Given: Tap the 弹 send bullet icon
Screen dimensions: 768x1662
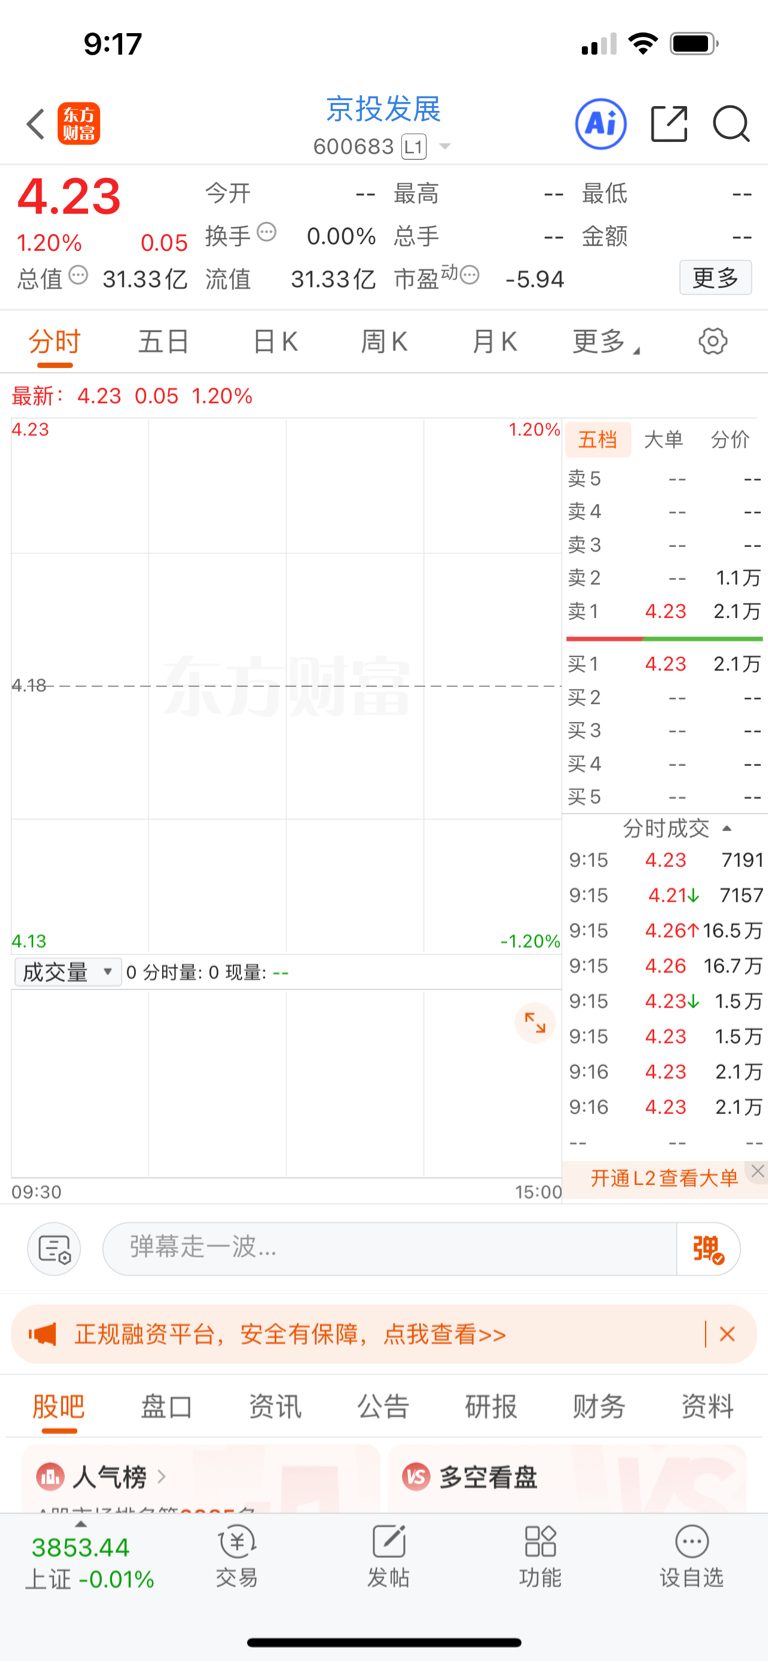Looking at the screenshot, I should (708, 1249).
